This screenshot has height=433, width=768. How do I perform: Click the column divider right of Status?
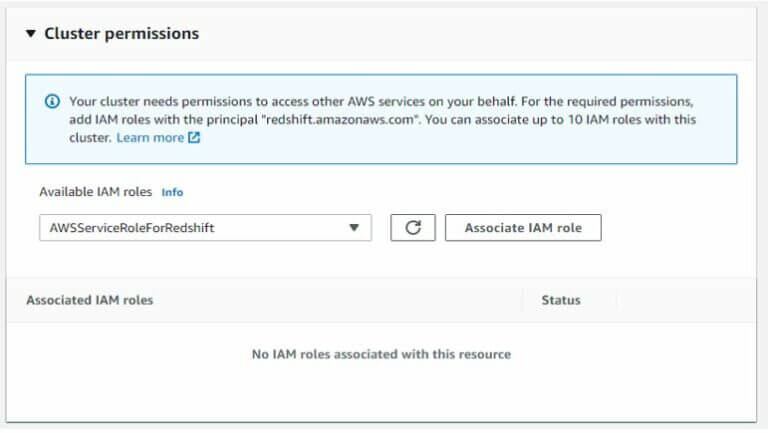(617, 300)
